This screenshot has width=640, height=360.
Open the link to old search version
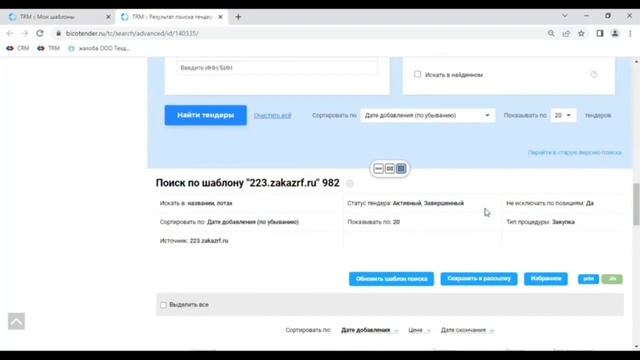pyautogui.click(x=575, y=153)
